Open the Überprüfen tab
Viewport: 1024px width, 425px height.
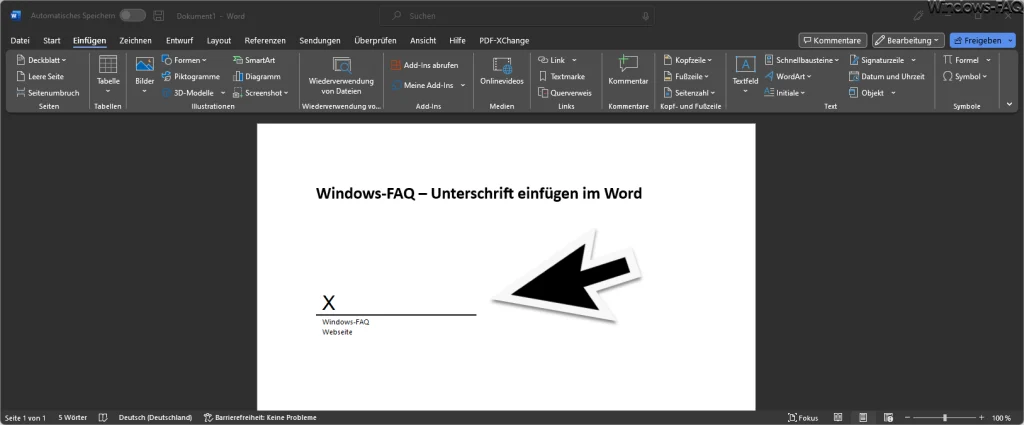(x=375, y=40)
